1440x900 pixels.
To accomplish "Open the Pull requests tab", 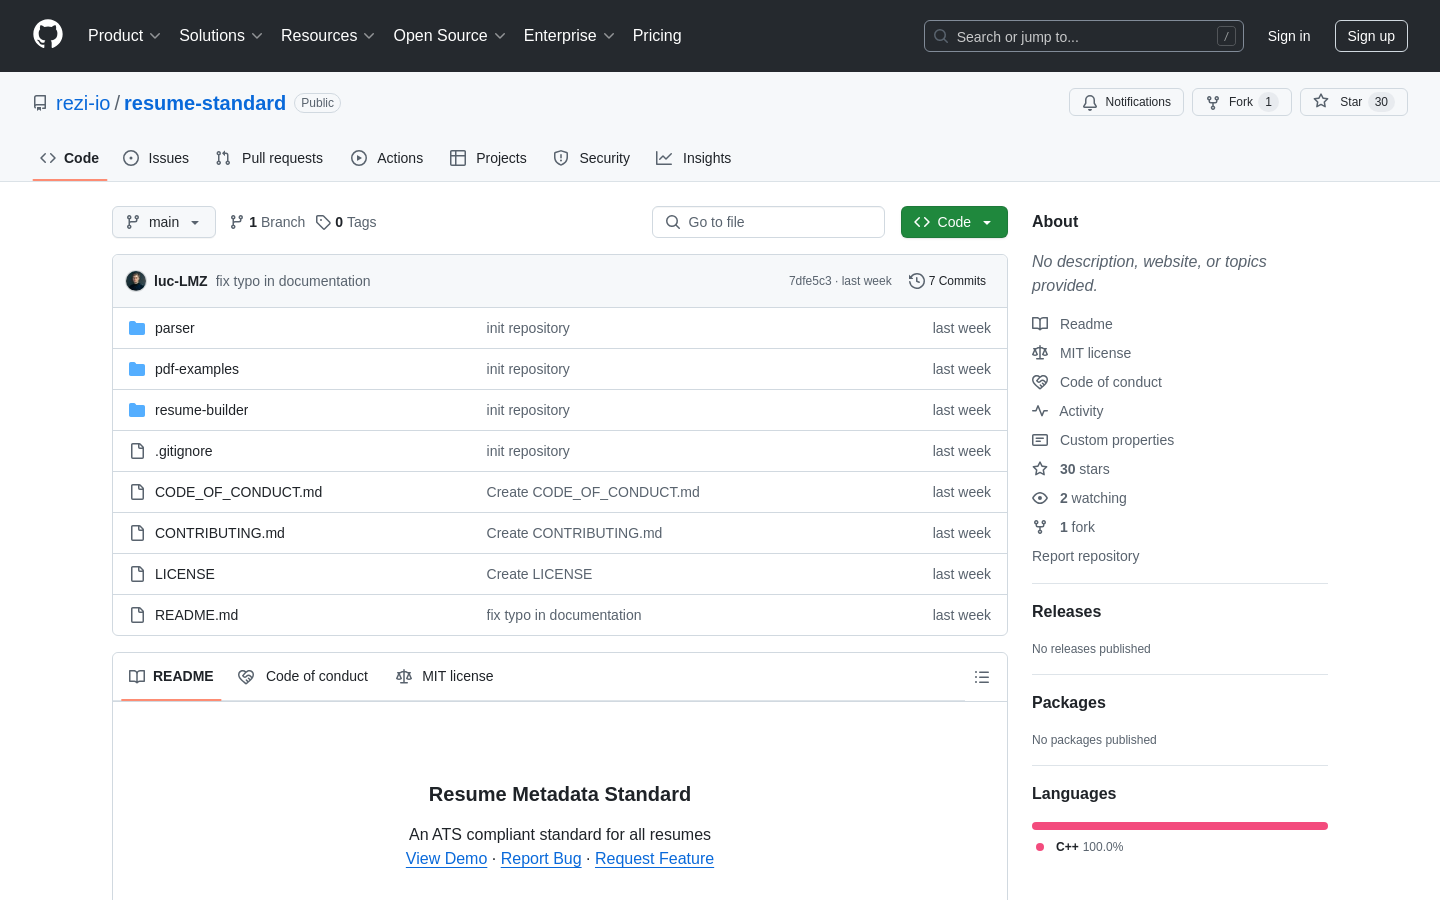I will (x=269, y=158).
